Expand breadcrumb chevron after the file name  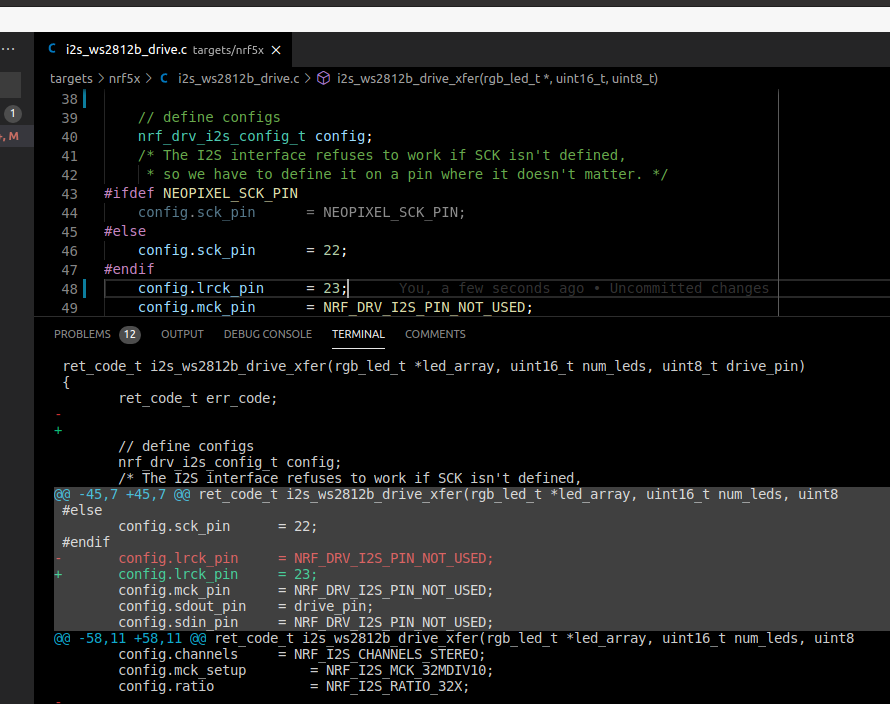coord(308,78)
